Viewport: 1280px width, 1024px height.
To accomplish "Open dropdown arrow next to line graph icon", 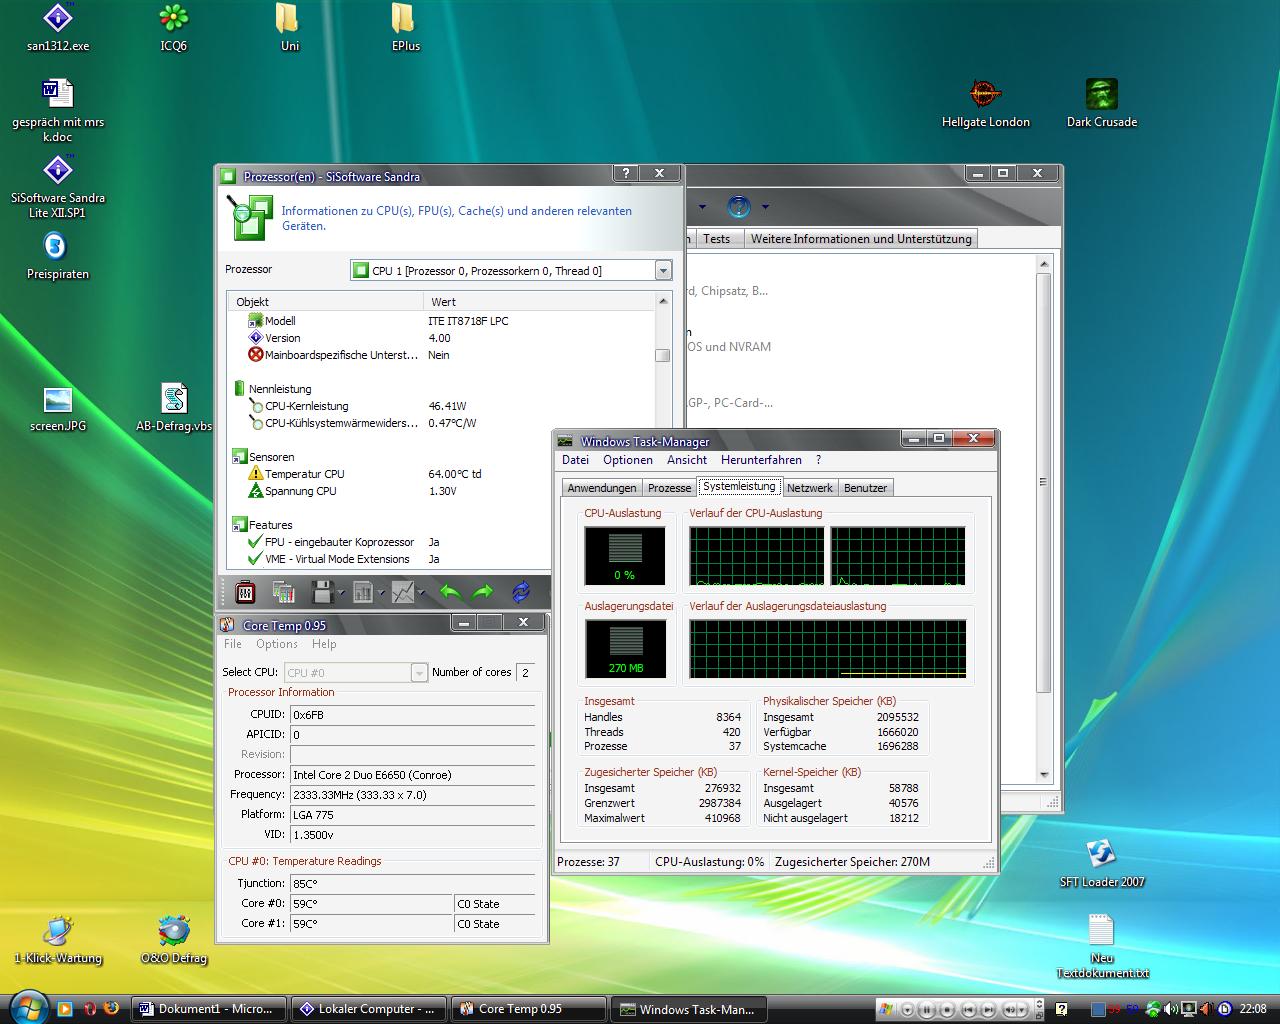I will [x=421, y=593].
